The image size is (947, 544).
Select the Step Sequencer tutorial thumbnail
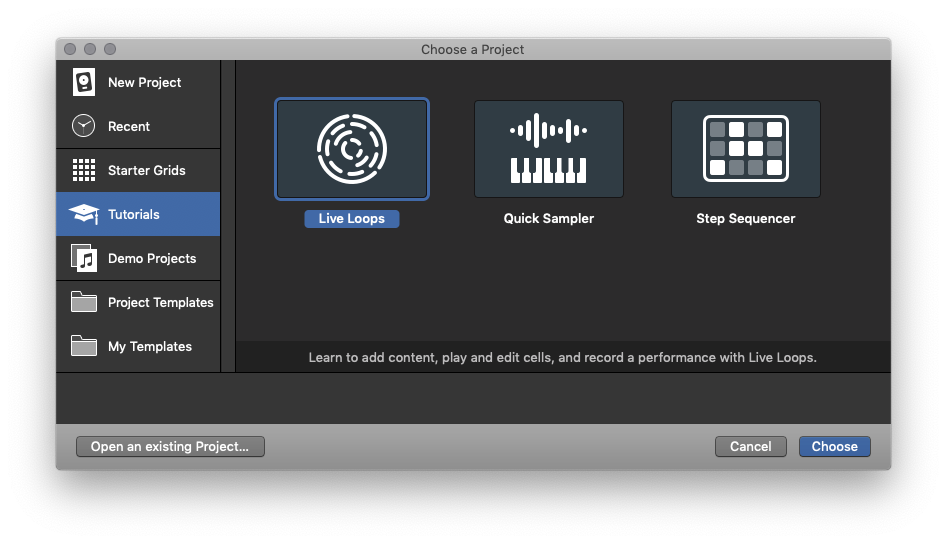pos(746,149)
